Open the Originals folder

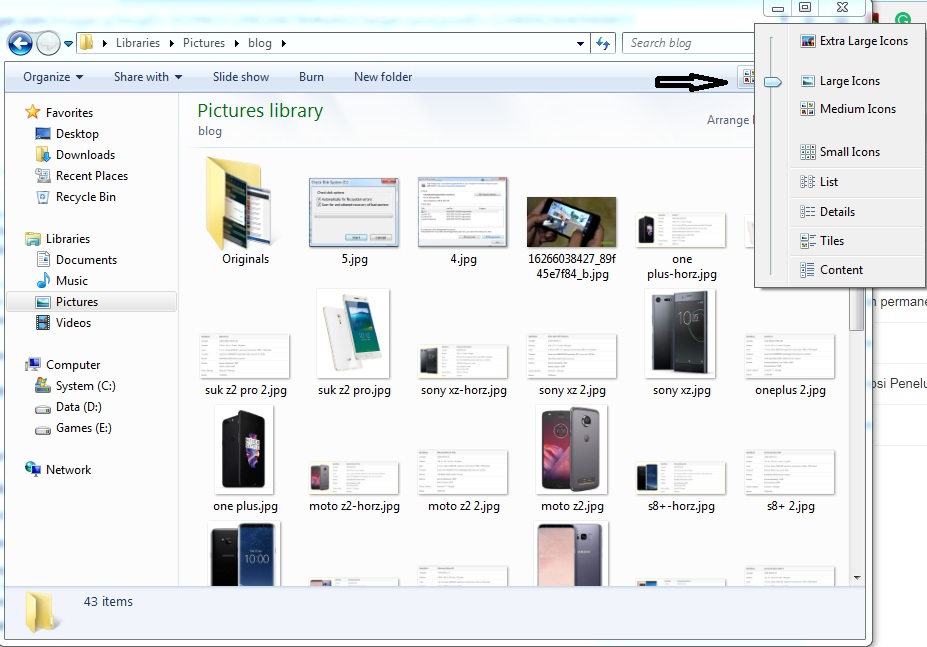(x=245, y=210)
